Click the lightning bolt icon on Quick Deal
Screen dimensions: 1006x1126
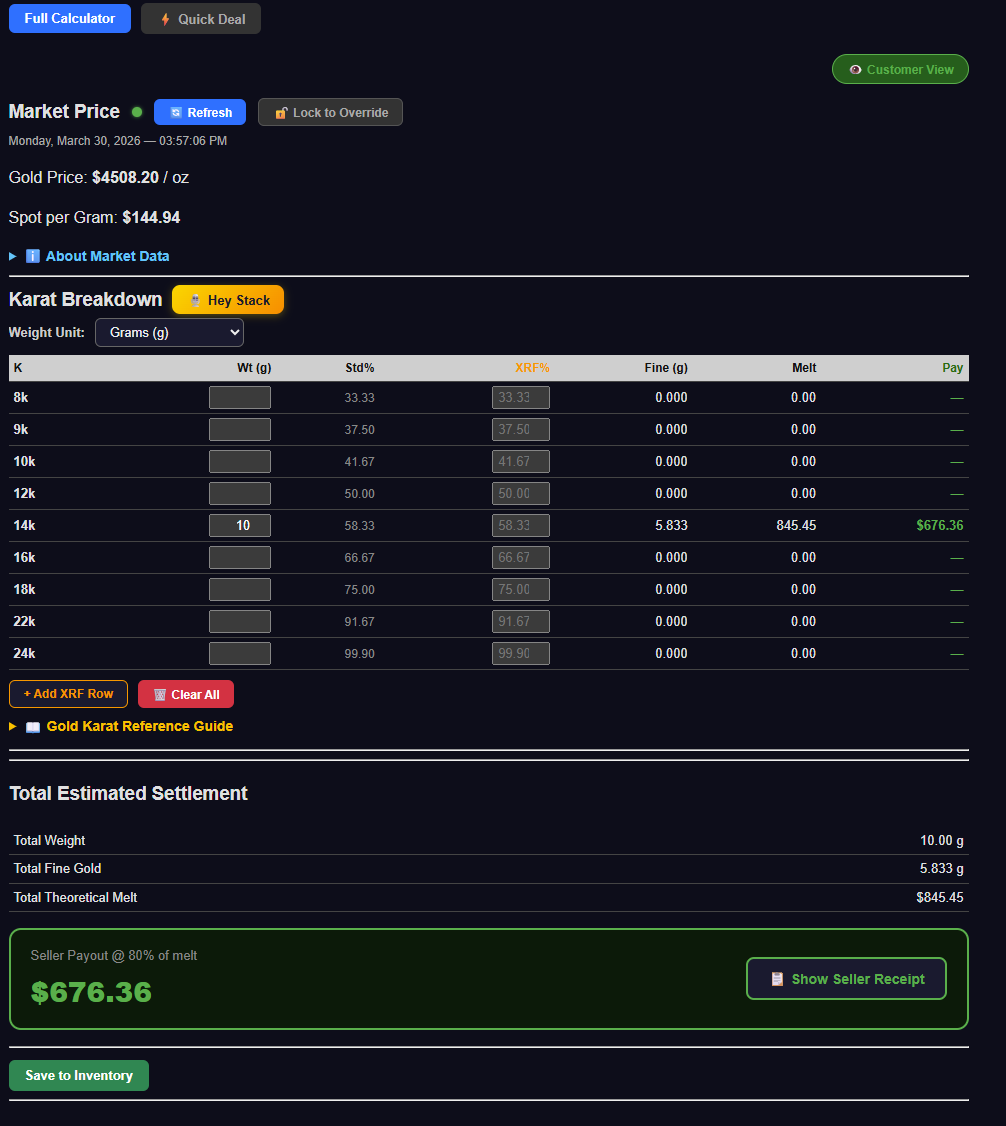coord(165,19)
